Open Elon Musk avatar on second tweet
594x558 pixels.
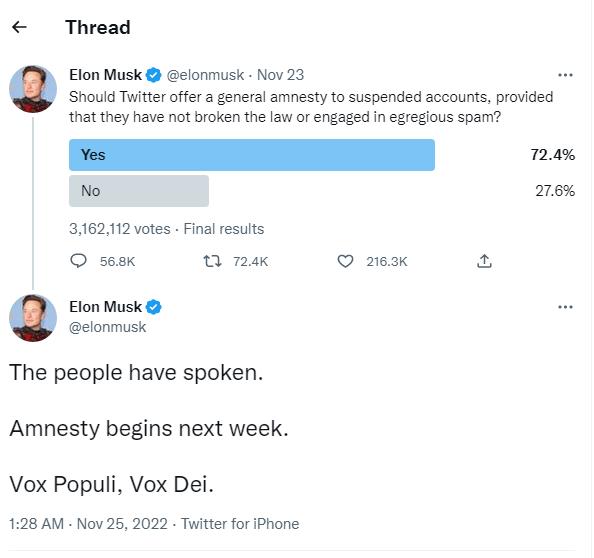[x=33, y=318]
